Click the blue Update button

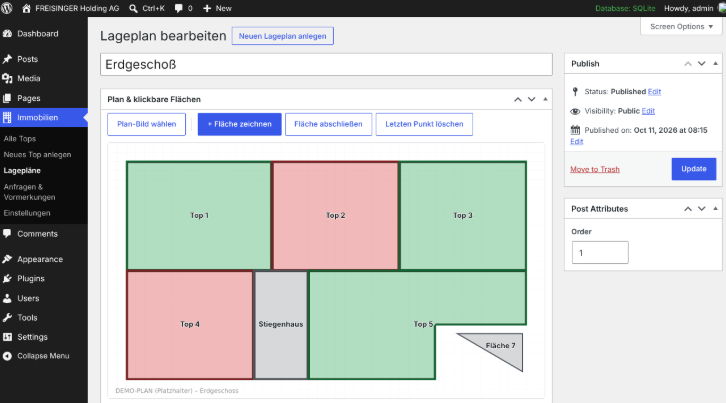point(694,169)
